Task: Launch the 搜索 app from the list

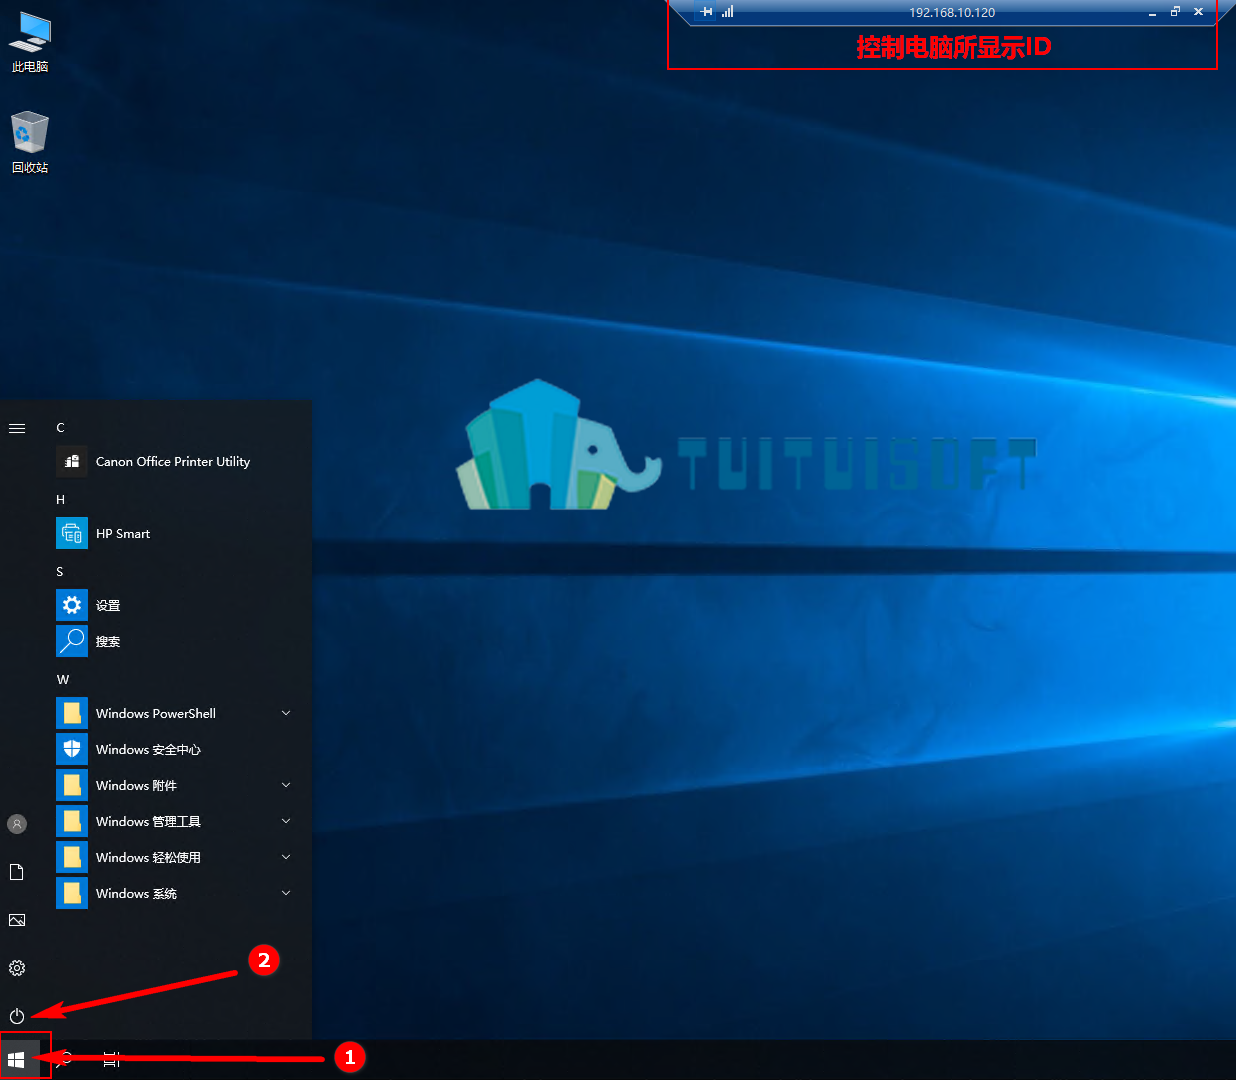Action: click(x=178, y=642)
